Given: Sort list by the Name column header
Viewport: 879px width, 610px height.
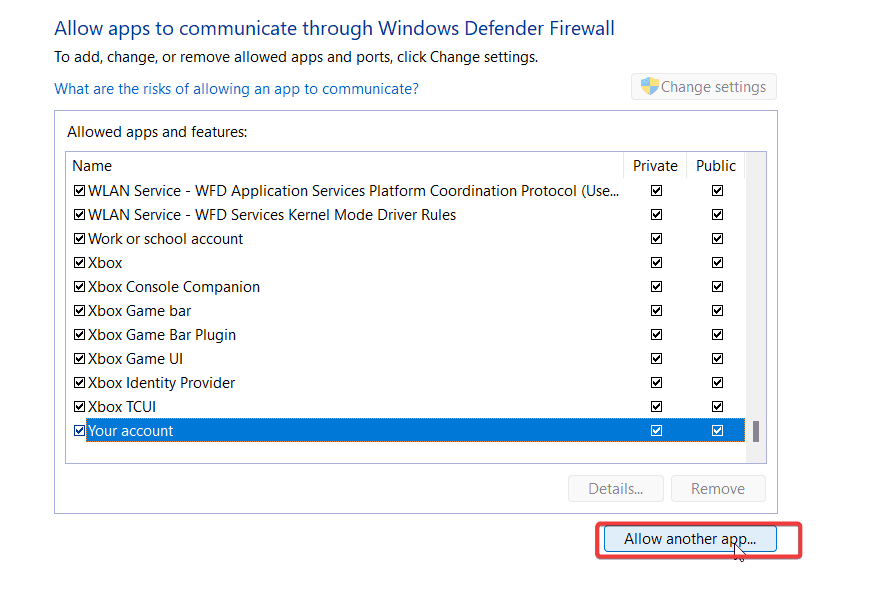Looking at the screenshot, I should tap(345, 166).
